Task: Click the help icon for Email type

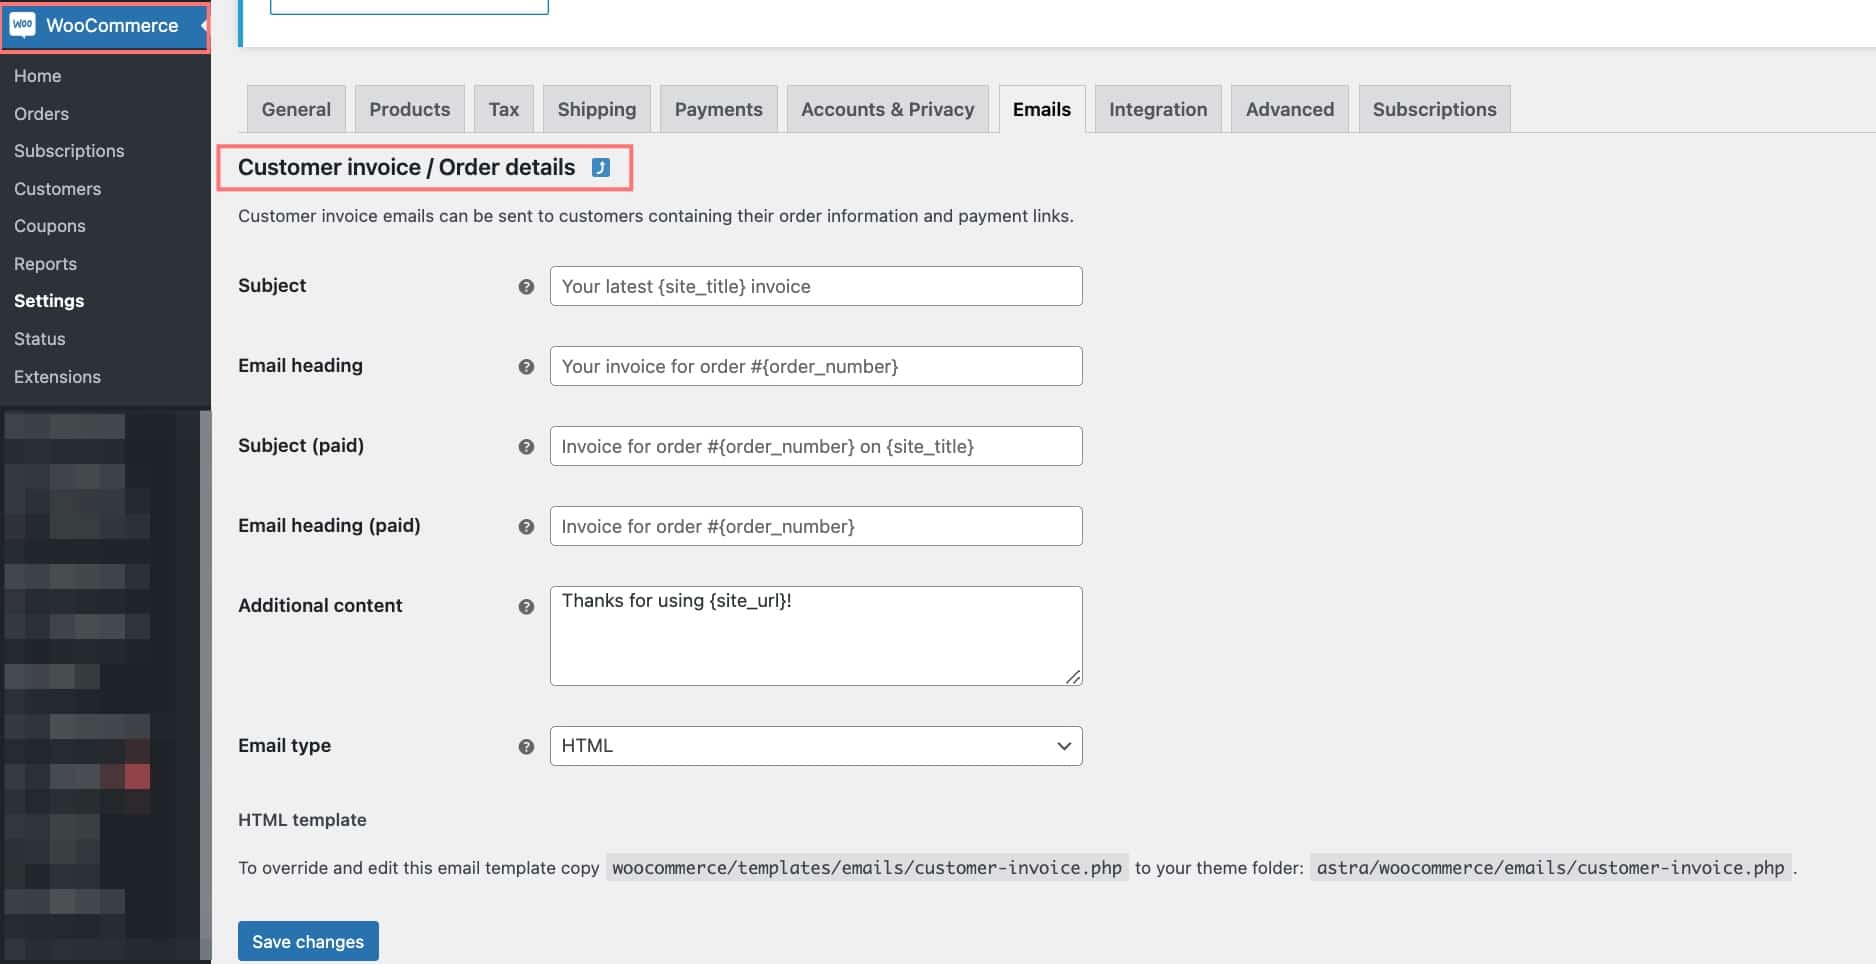Action: (x=526, y=746)
